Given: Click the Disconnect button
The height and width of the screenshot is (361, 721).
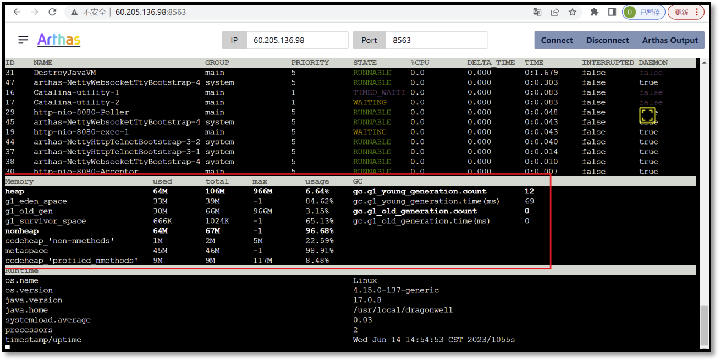Looking at the screenshot, I should pyautogui.click(x=607, y=40).
